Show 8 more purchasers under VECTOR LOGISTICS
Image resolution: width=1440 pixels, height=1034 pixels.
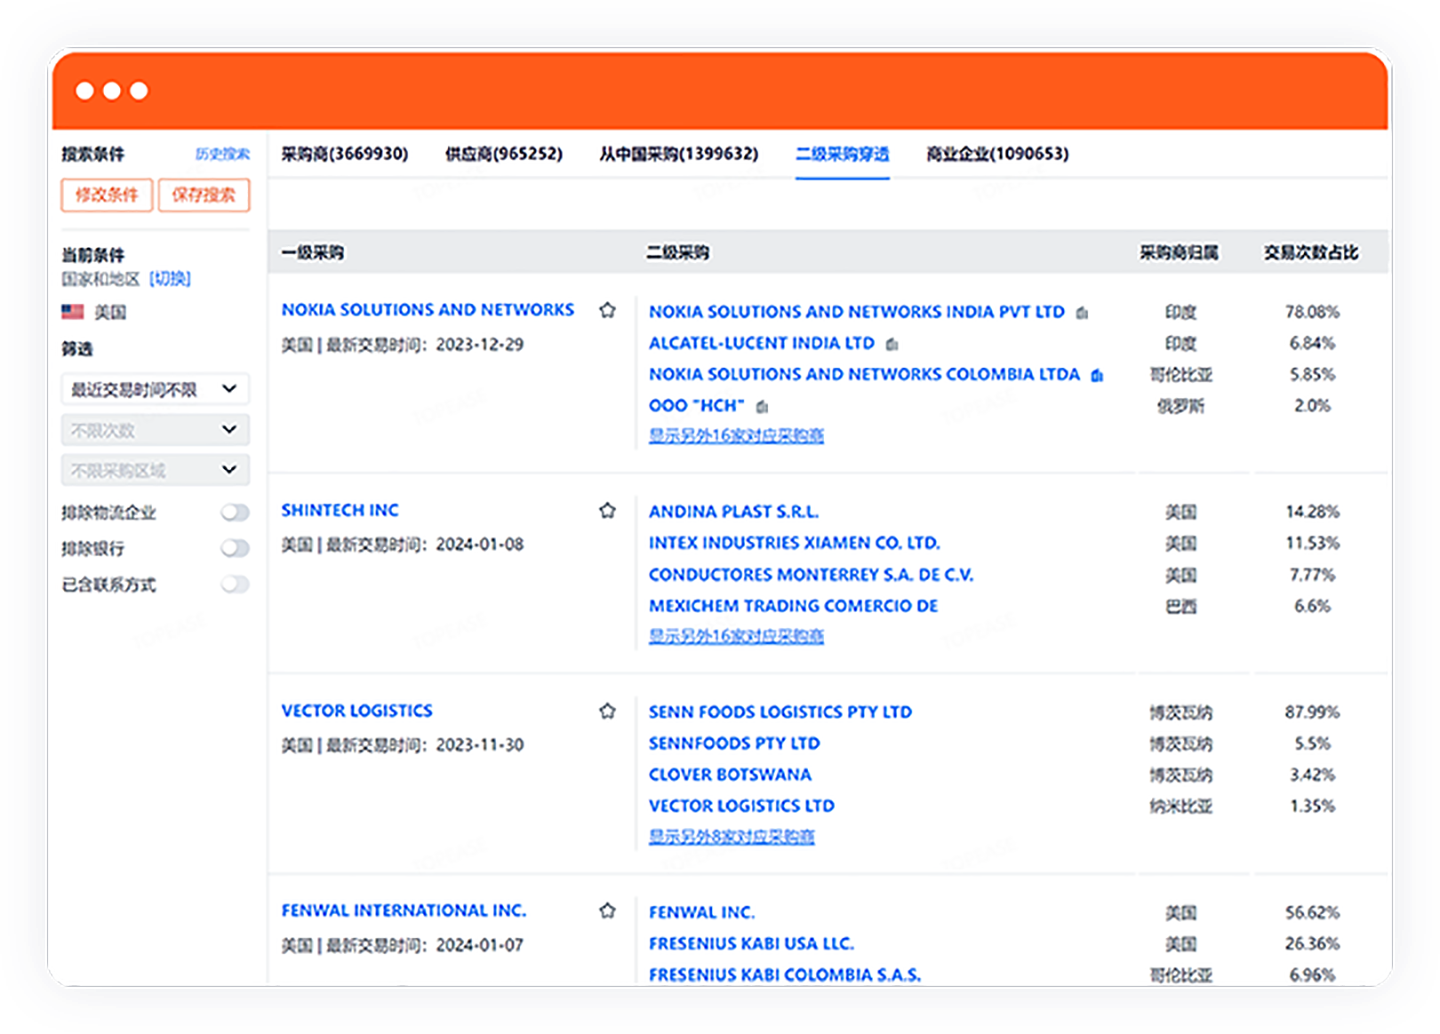pos(731,836)
